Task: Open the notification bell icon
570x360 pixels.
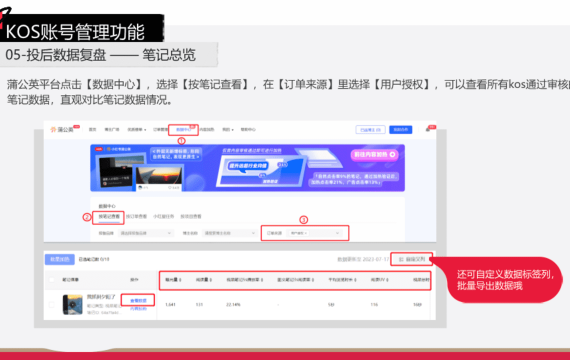Action: pos(428,130)
